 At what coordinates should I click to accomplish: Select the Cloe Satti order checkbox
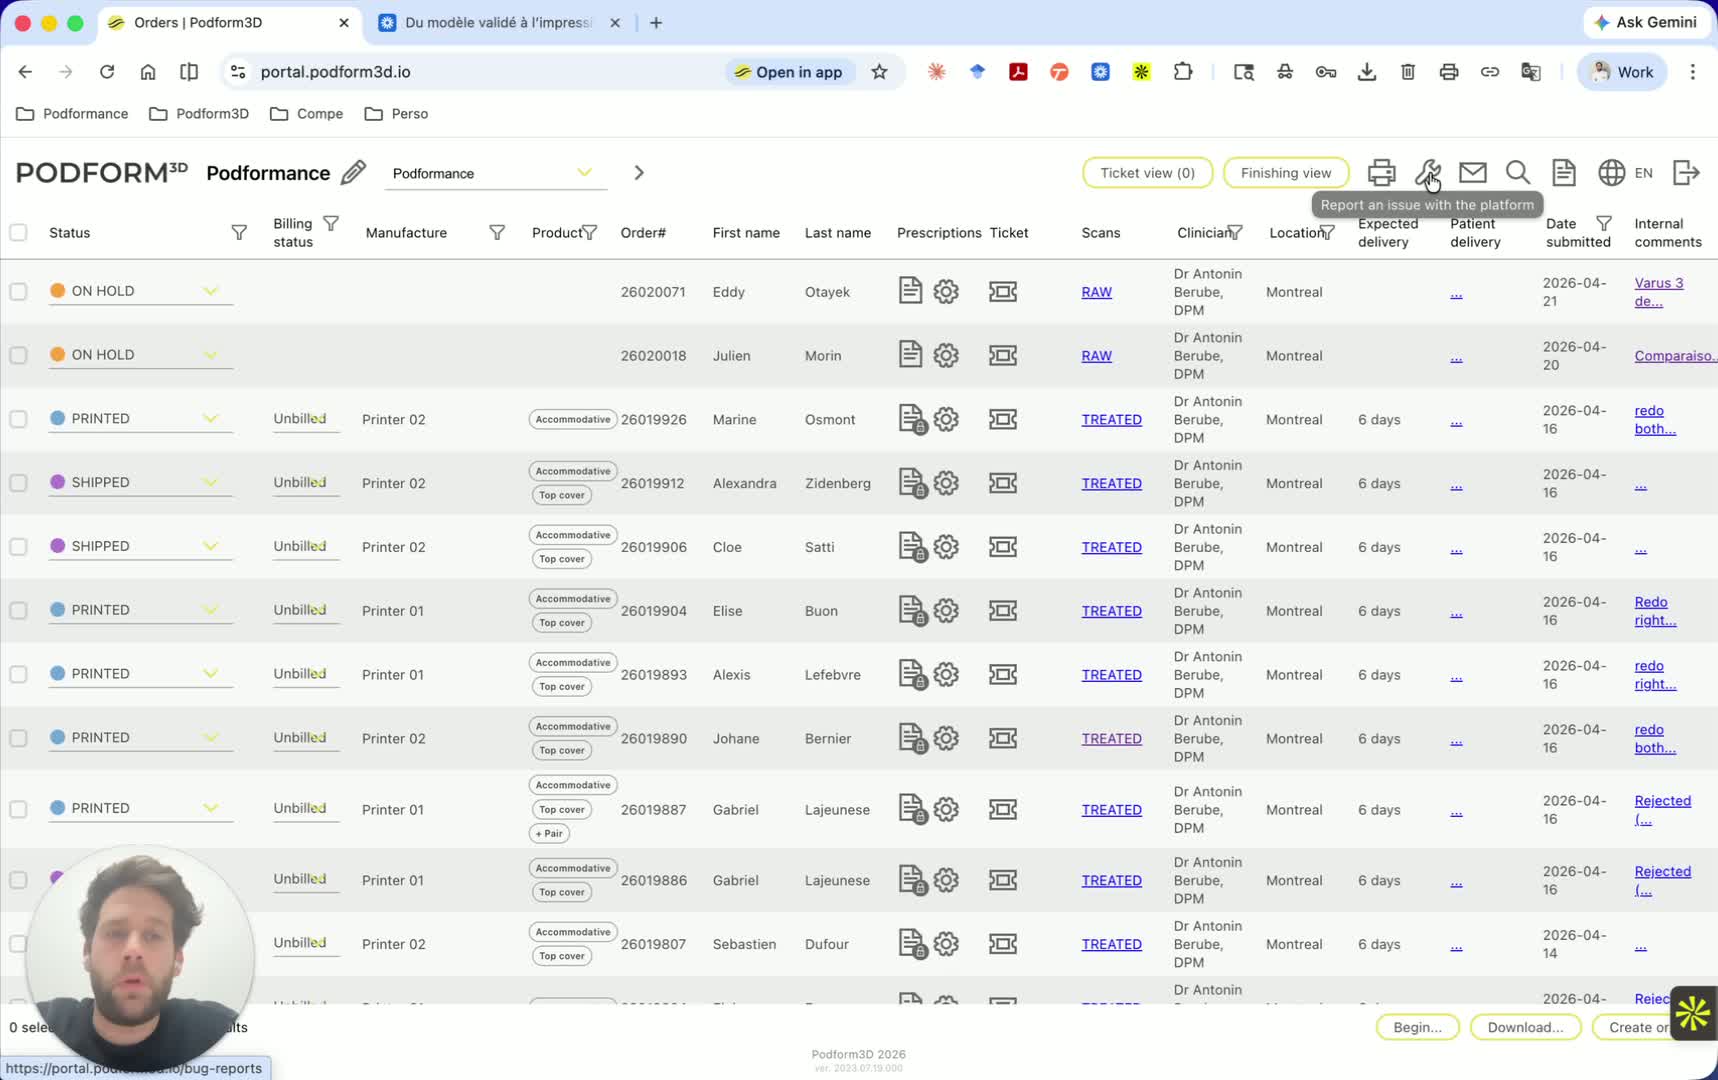pos(18,547)
